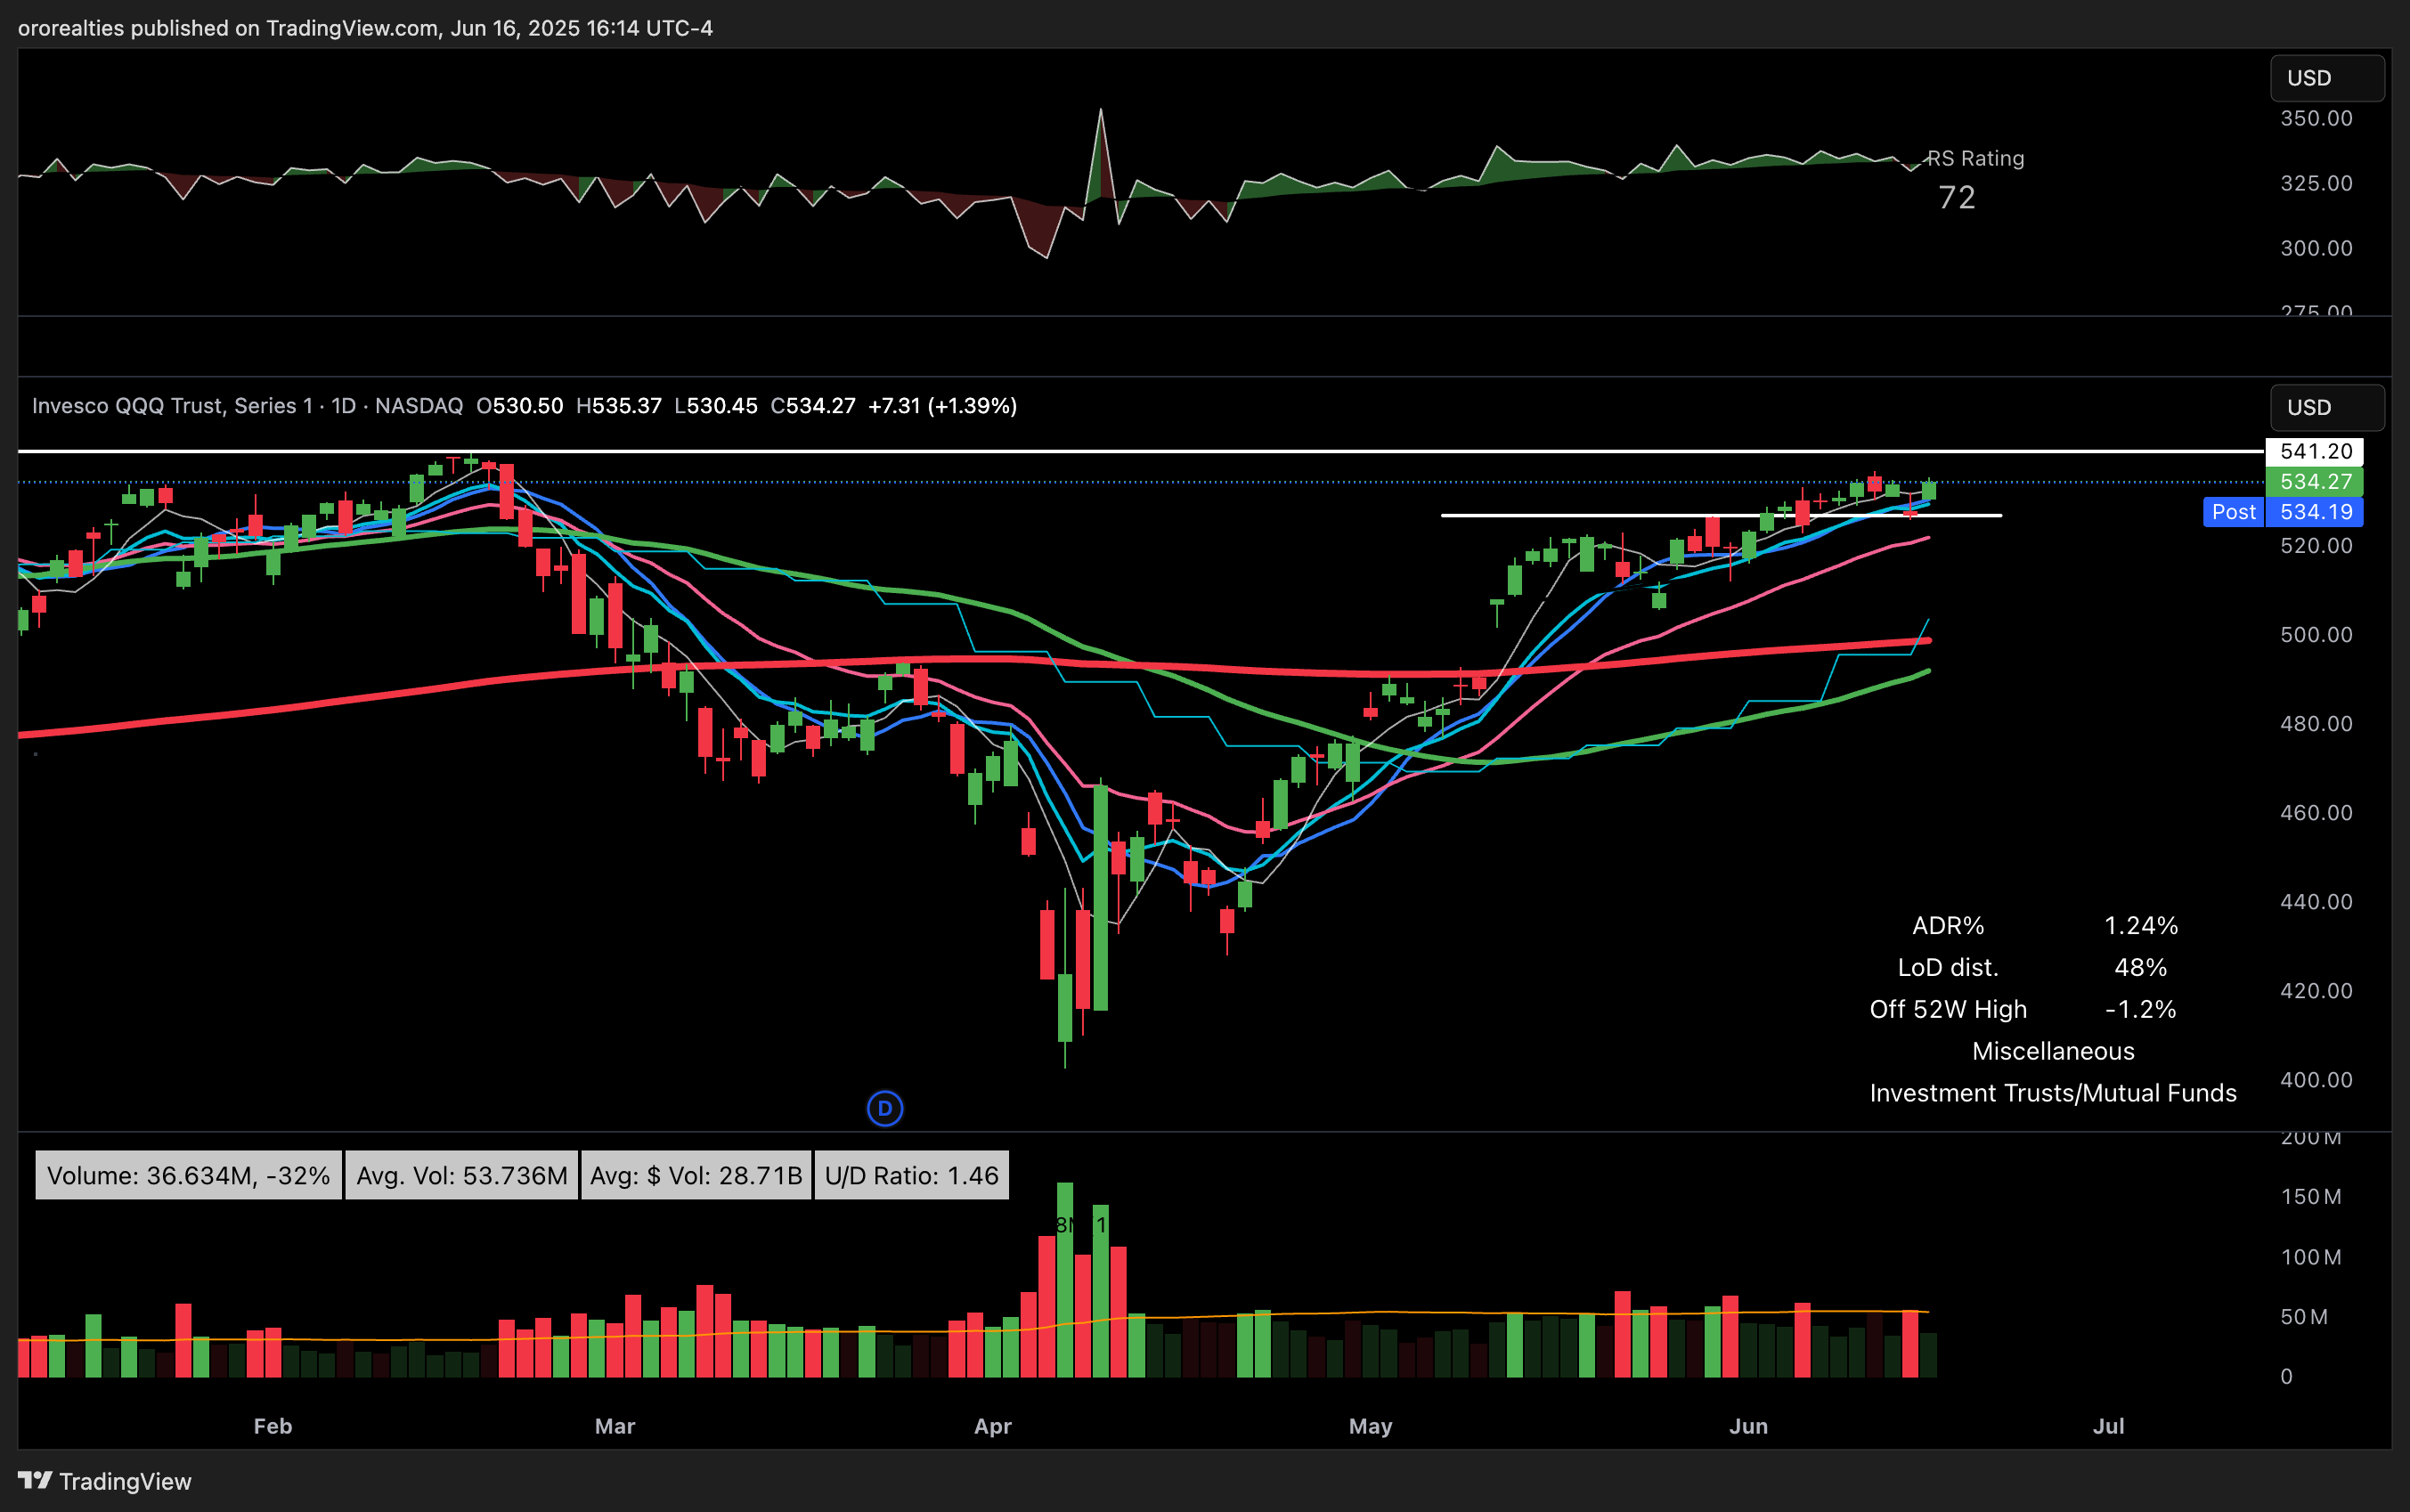The height and width of the screenshot is (1512, 2410).
Task: Click the RS Rating value 72
Action: pyautogui.click(x=1957, y=197)
